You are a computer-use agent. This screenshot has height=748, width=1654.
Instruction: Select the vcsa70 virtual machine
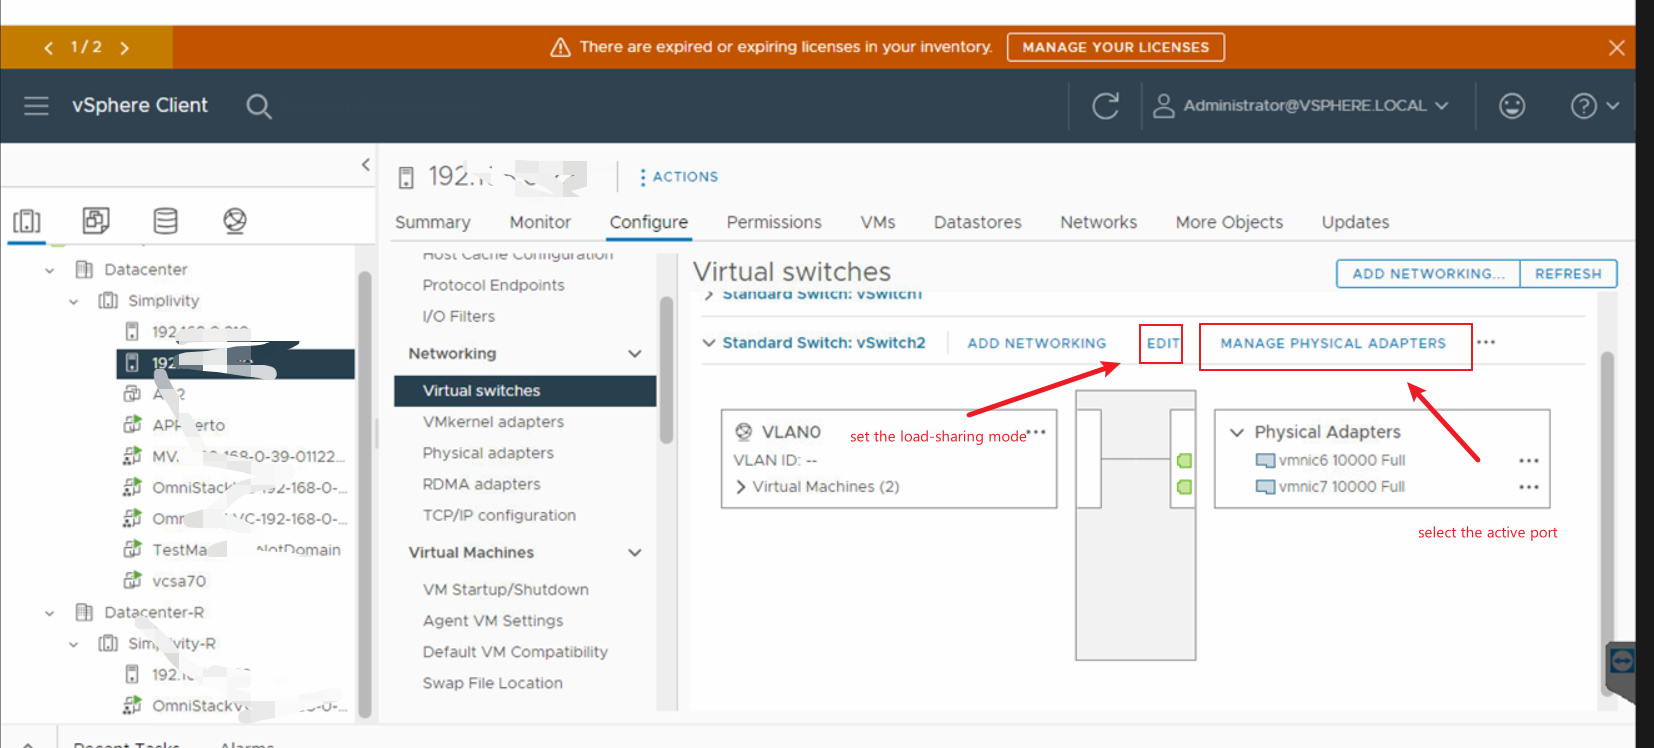179,581
